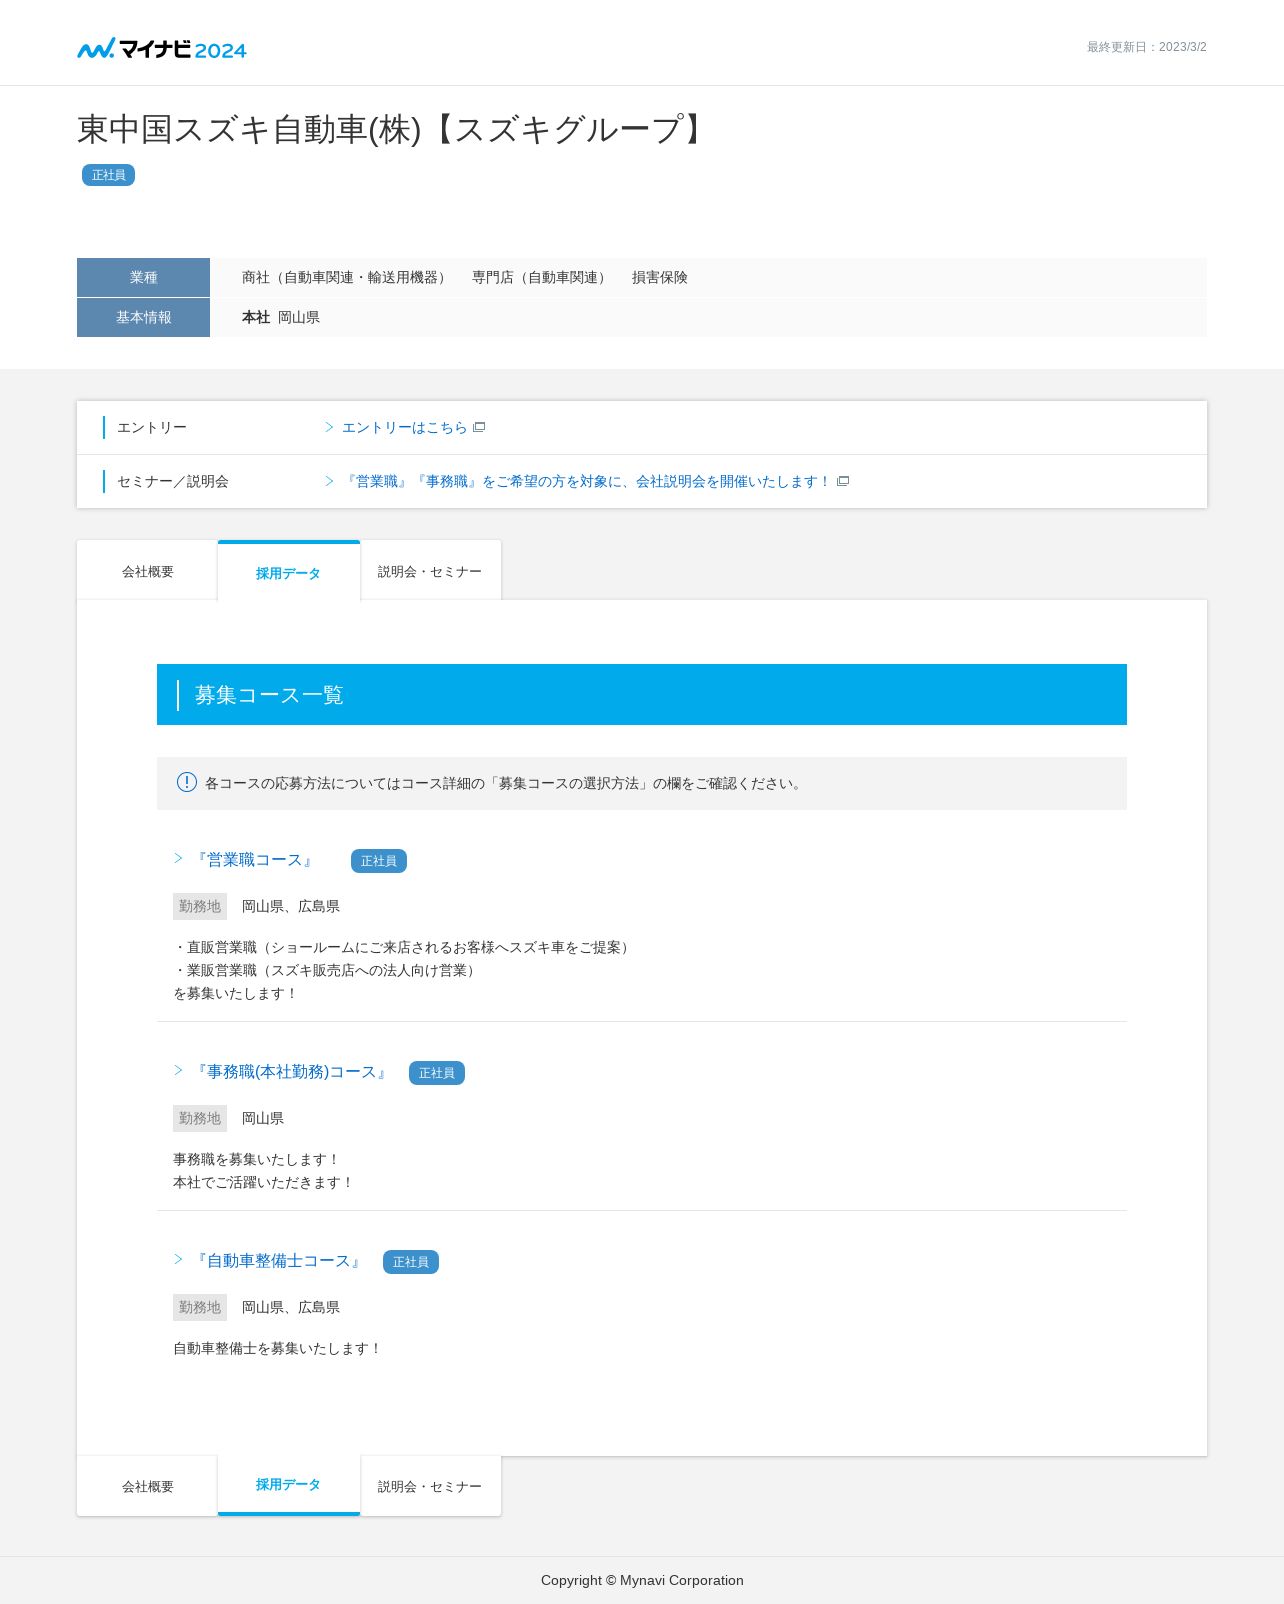The height and width of the screenshot is (1604, 1284).
Task: Click 正社員 badge beside 営業職コース
Action: pos(379,861)
